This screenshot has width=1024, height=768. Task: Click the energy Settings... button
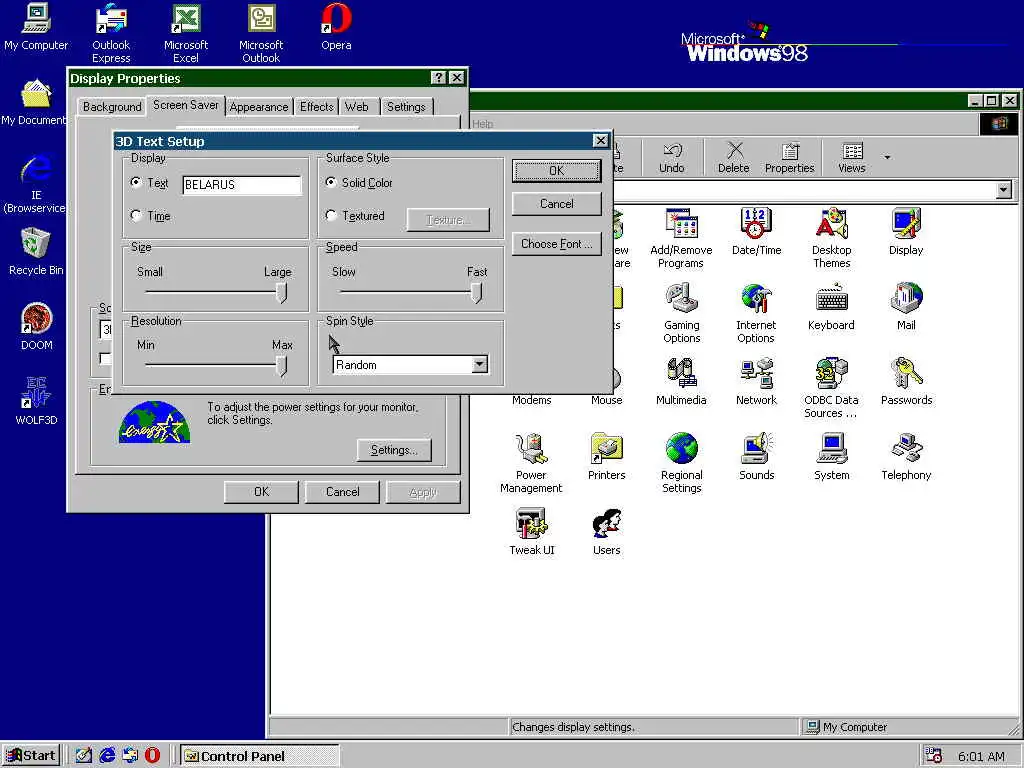[394, 450]
